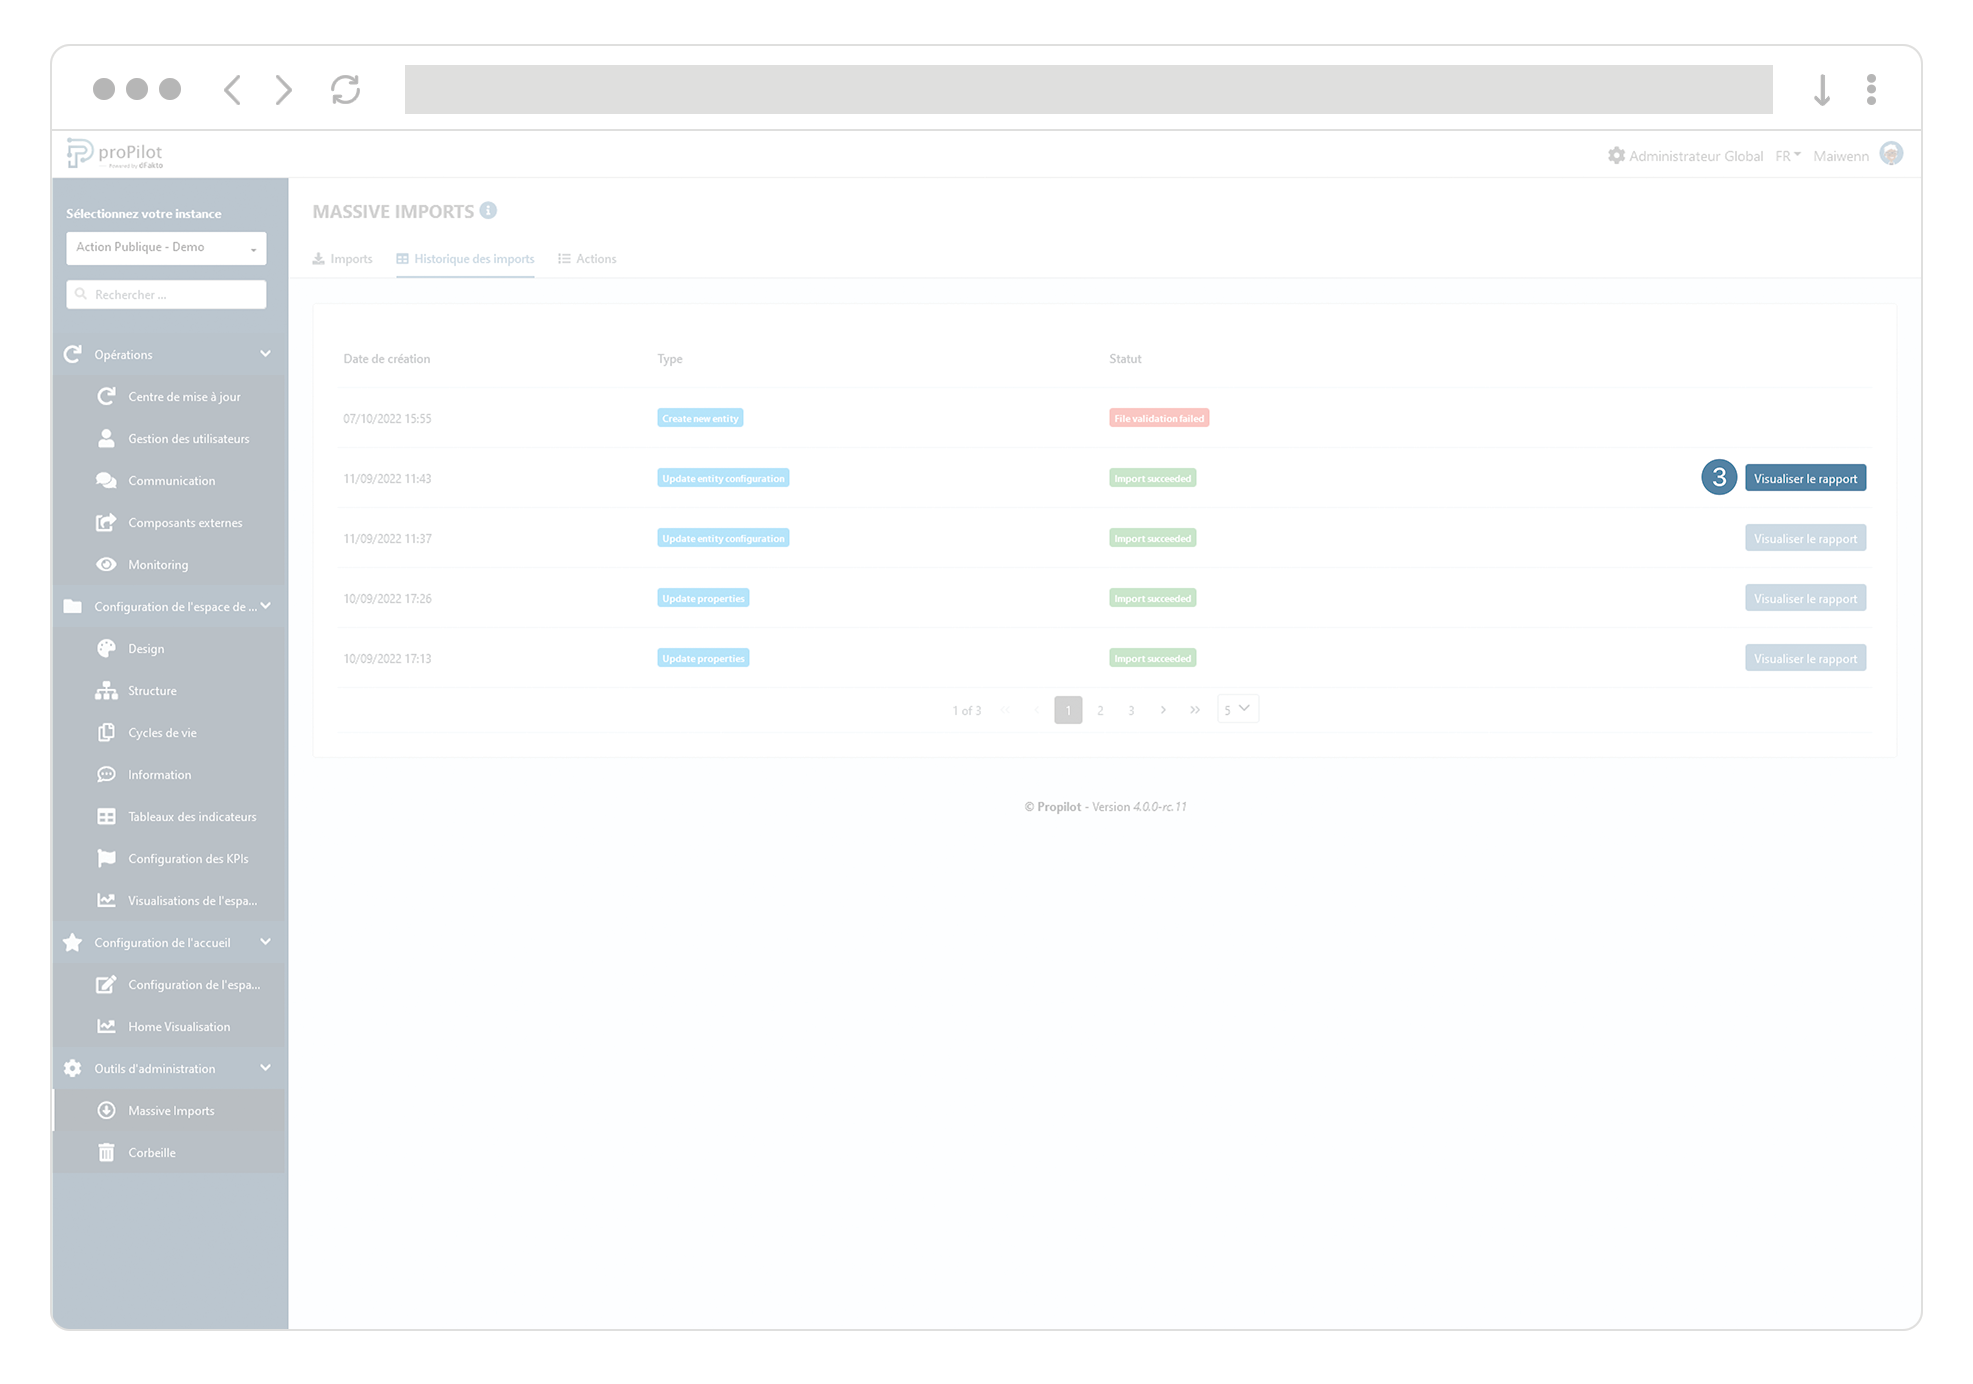Click the Design palette icon

point(106,648)
